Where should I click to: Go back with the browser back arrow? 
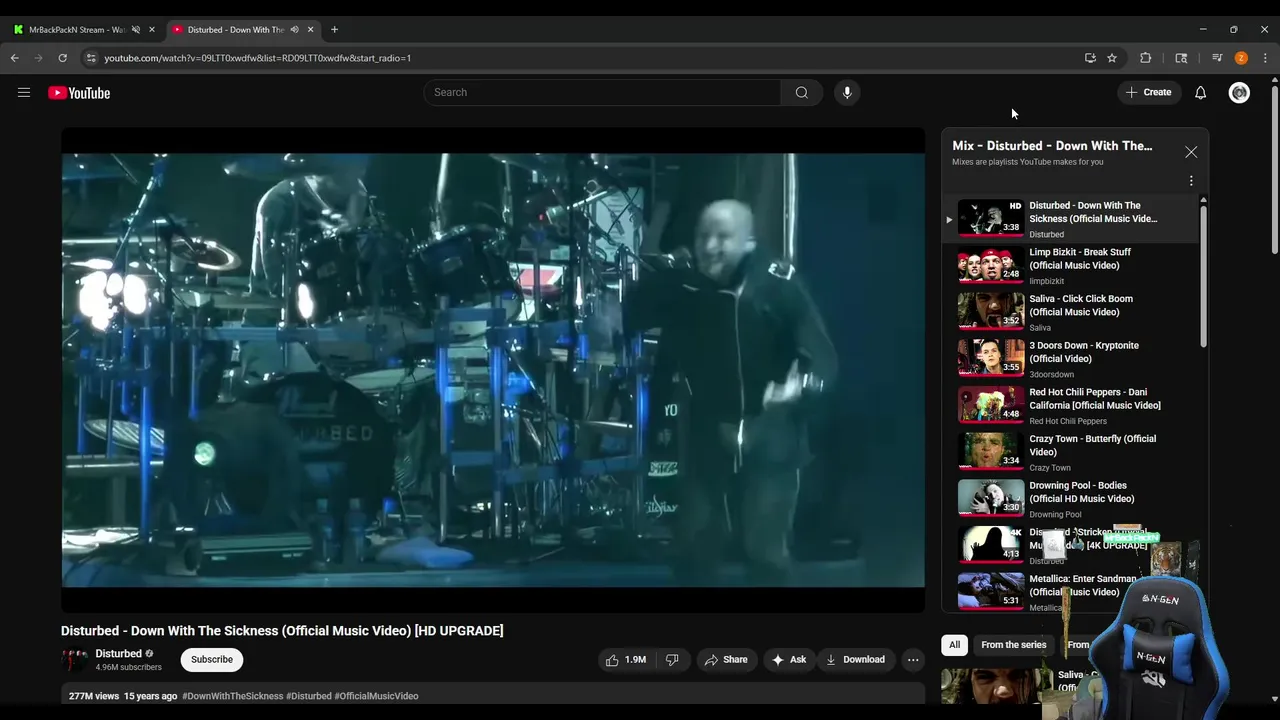pyautogui.click(x=15, y=58)
